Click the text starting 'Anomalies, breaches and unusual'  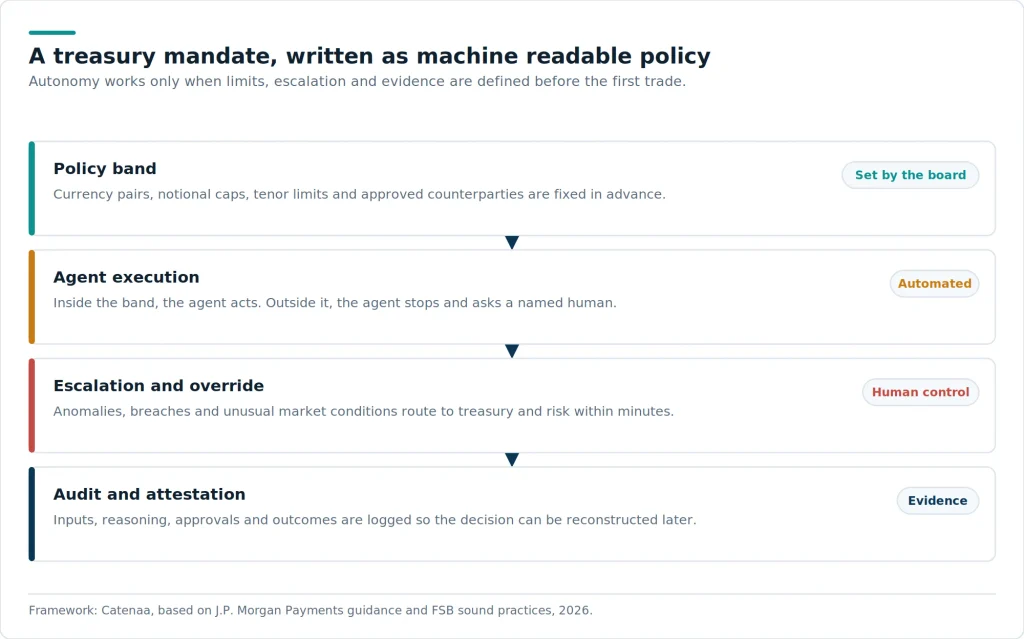pos(364,411)
